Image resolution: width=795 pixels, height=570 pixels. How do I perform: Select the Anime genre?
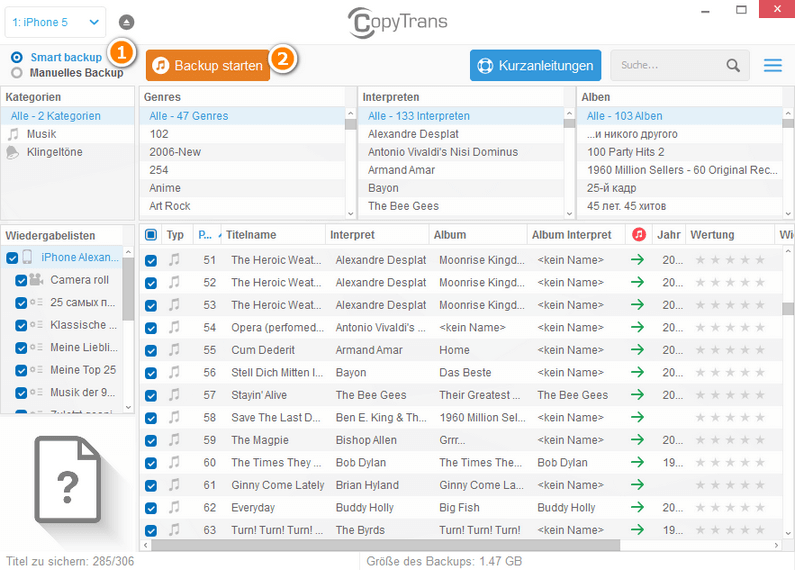coord(242,188)
